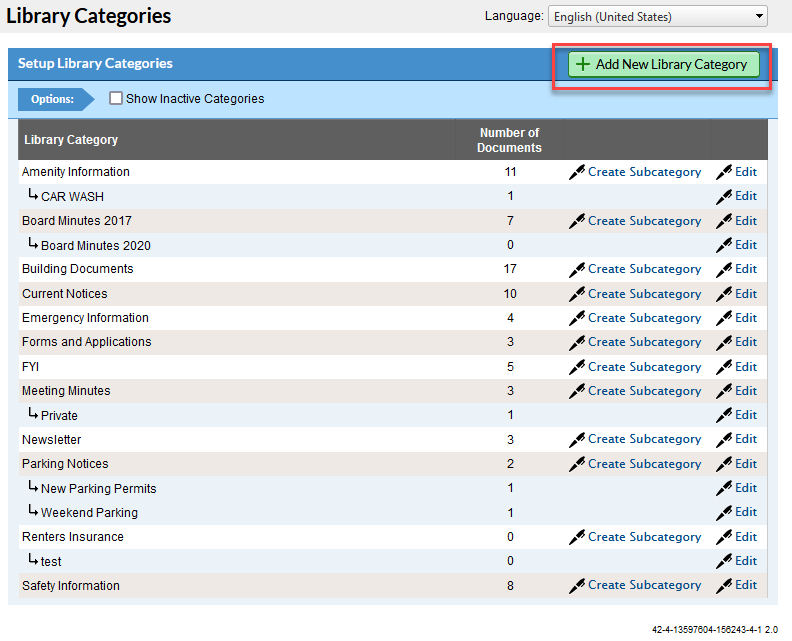Screen dimensions: 792x641
Task: Open Edit link for Board Minutes 2017
Action: (746, 221)
